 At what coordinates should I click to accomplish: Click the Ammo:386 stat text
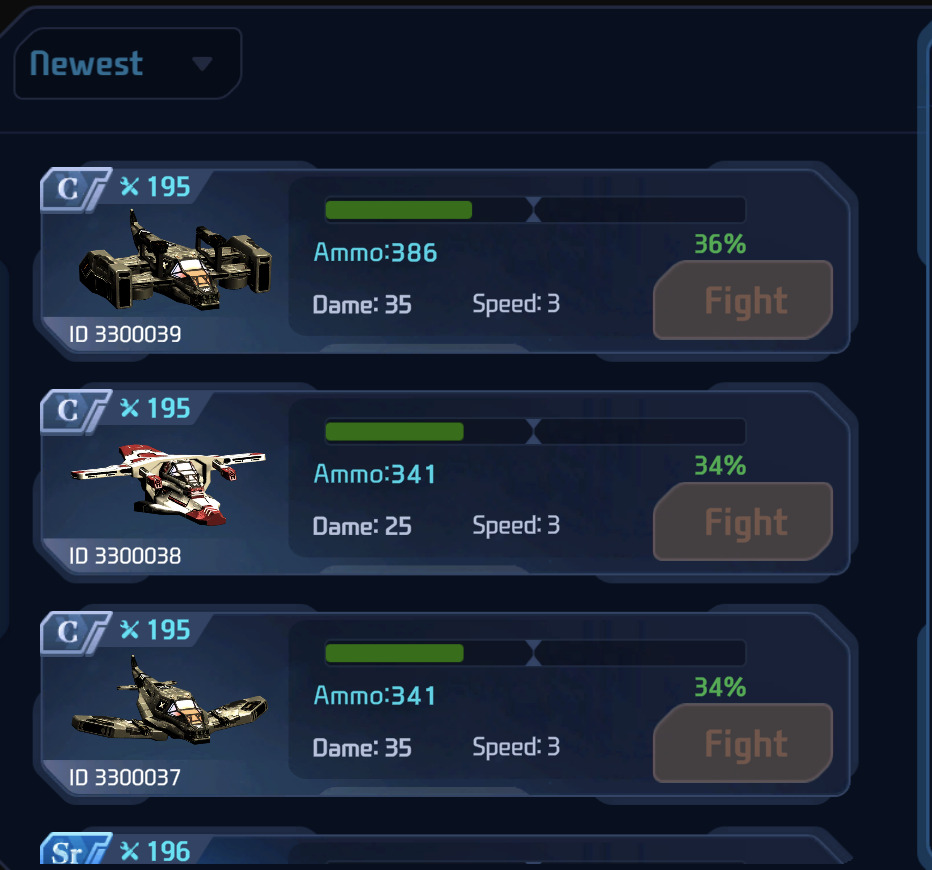coord(375,253)
